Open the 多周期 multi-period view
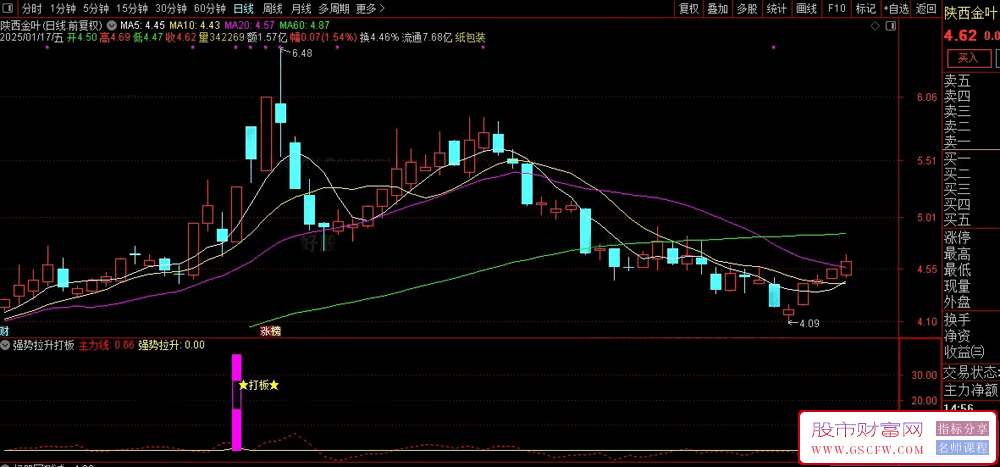This screenshot has height=467, width=1000. 334,8
